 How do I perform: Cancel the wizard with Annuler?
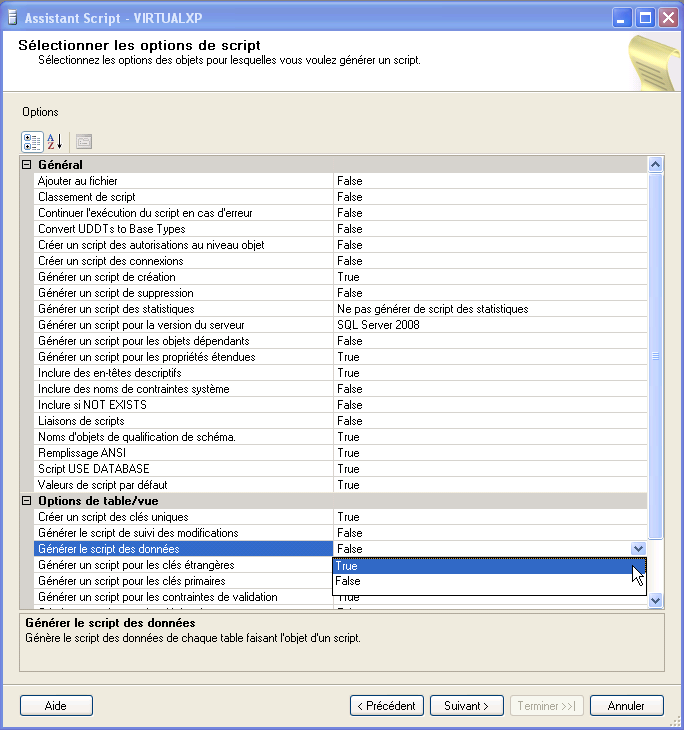point(625,706)
